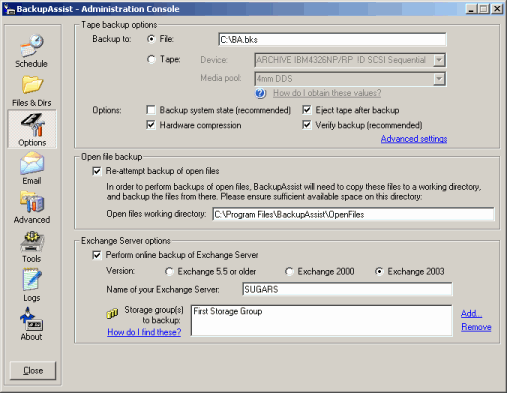
Task: Click the Close button
Action: [x=33, y=370]
